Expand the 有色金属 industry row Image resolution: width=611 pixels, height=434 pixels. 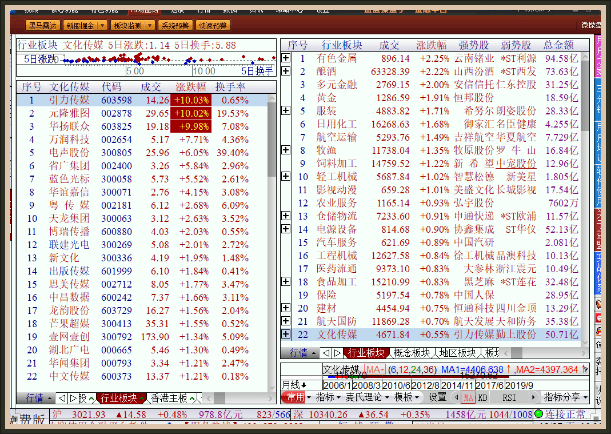pyautogui.click(x=286, y=58)
